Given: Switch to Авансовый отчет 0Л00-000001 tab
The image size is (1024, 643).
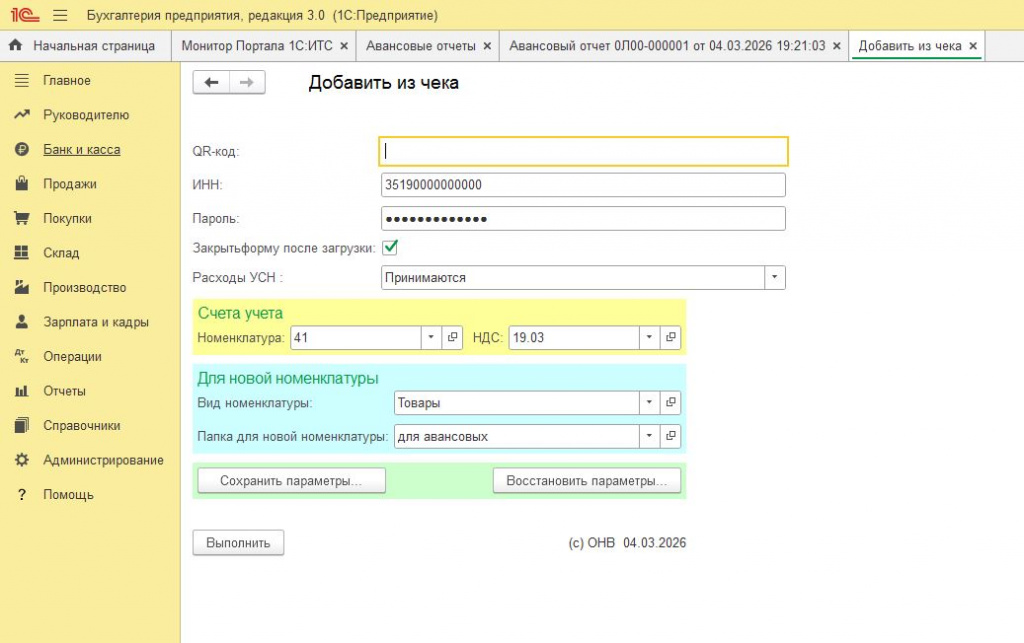Looking at the screenshot, I should (667, 46).
